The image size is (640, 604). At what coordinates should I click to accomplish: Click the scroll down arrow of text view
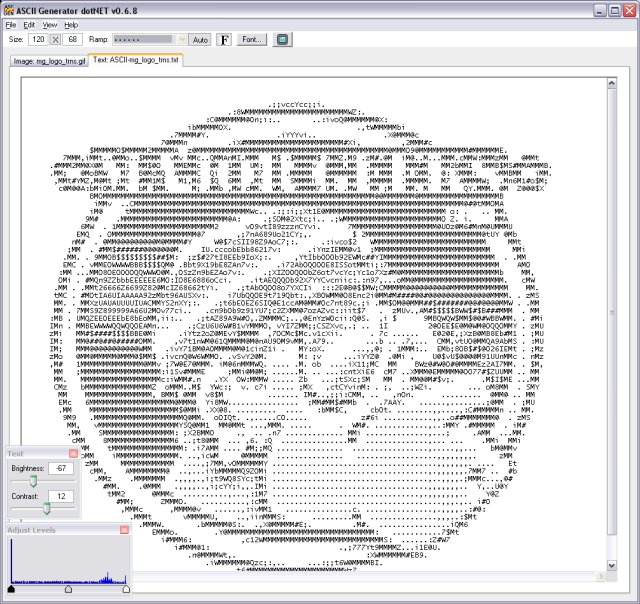click(x=611, y=565)
